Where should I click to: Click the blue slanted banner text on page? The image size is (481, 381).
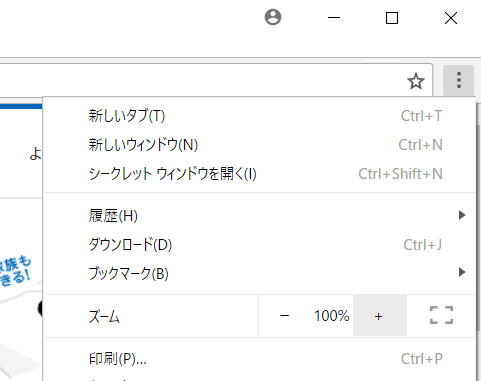pos(15,271)
